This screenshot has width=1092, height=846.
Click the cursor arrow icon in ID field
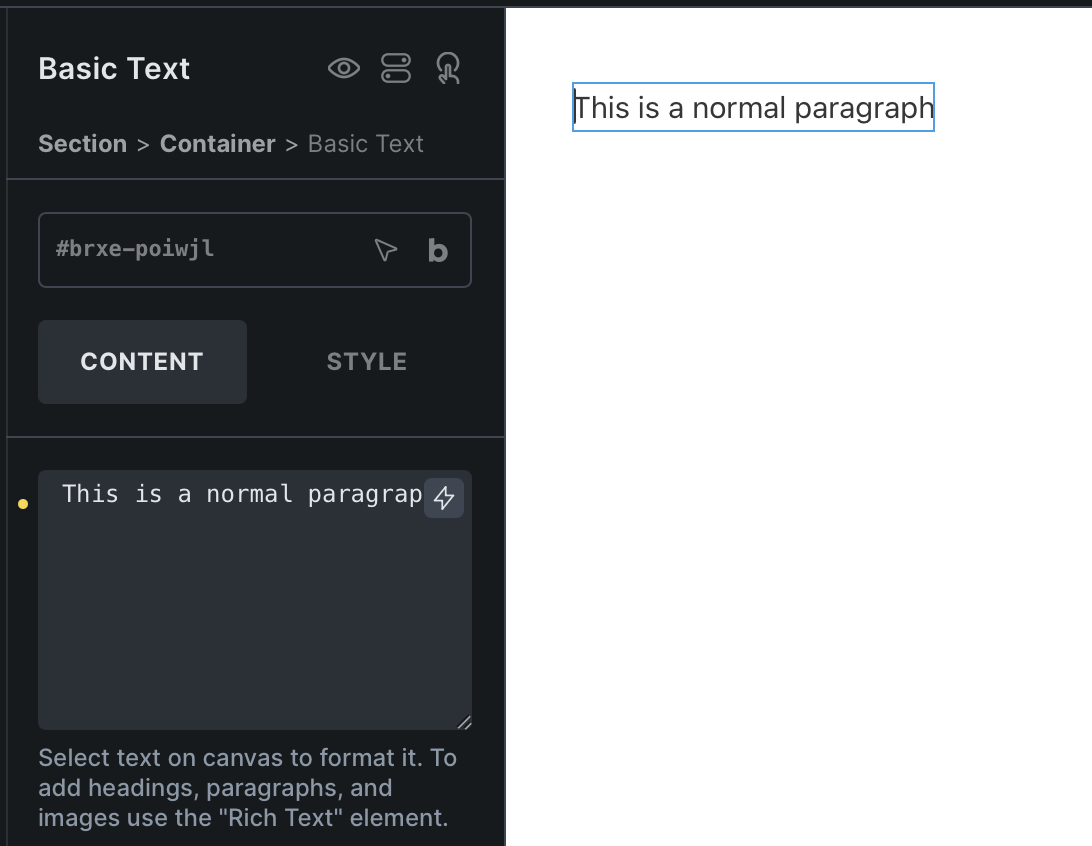pos(385,249)
